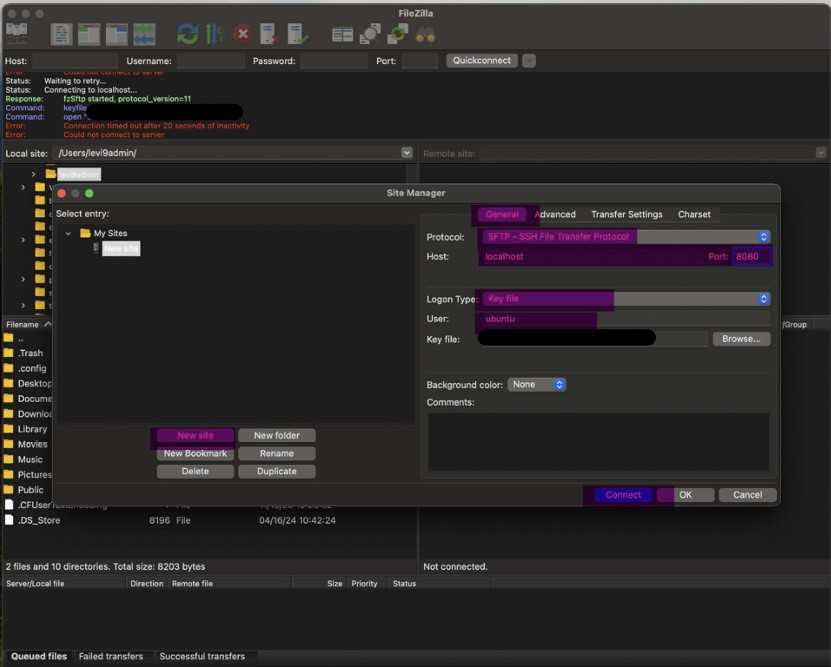
Task: Click the Browse button for key file
Action: (x=741, y=339)
